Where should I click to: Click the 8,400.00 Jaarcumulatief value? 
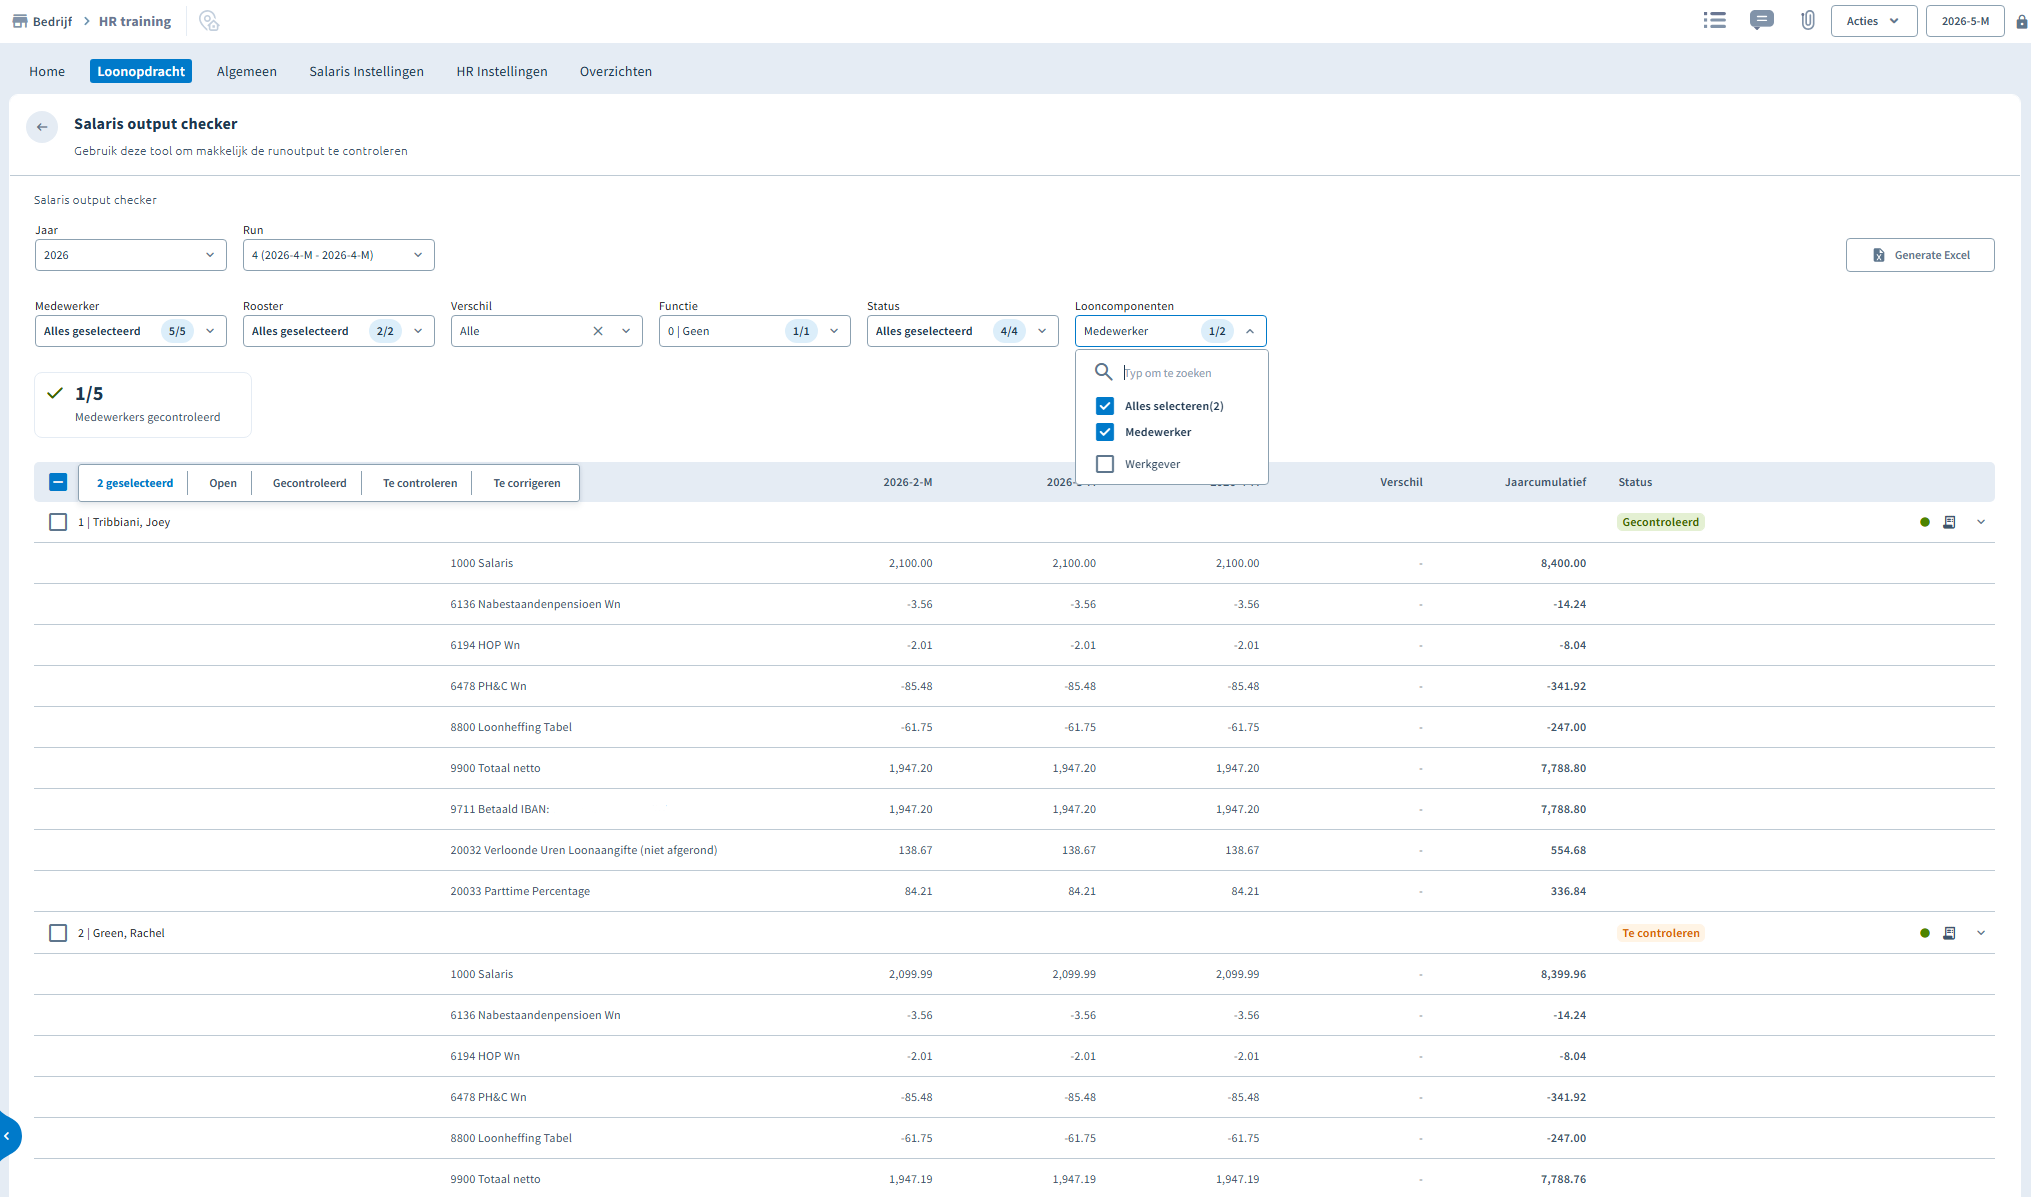pos(1563,563)
